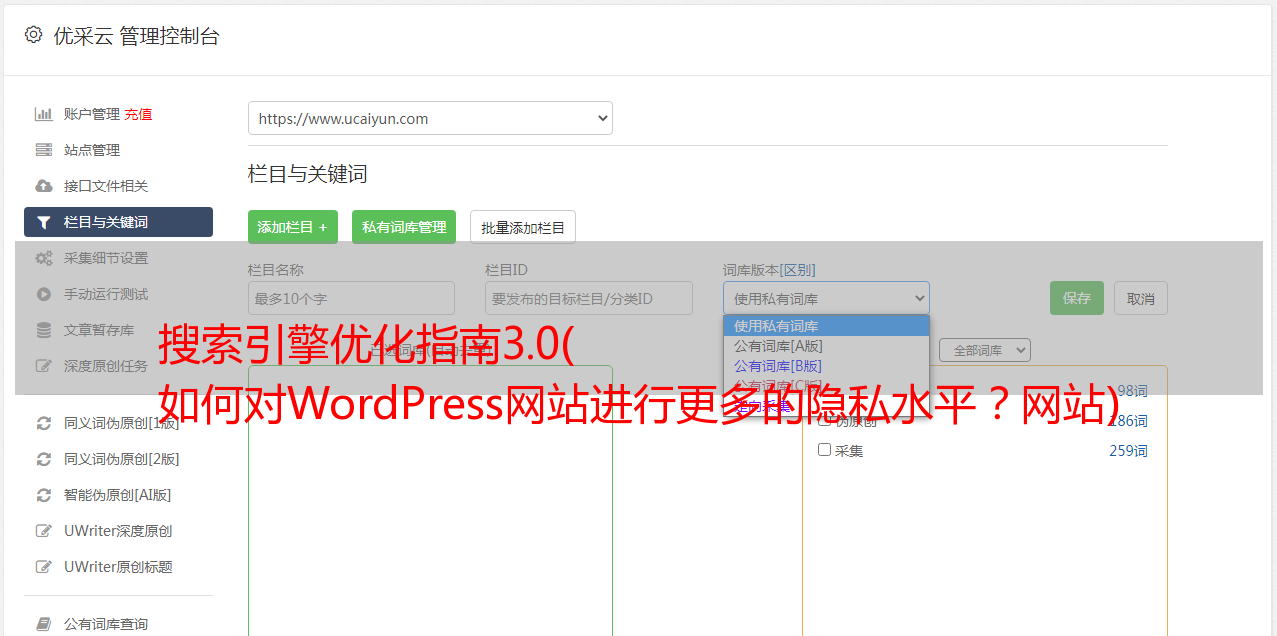Focus the 栏目名称 input field
The width and height of the screenshot is (1277, 636).
point(351,298)
